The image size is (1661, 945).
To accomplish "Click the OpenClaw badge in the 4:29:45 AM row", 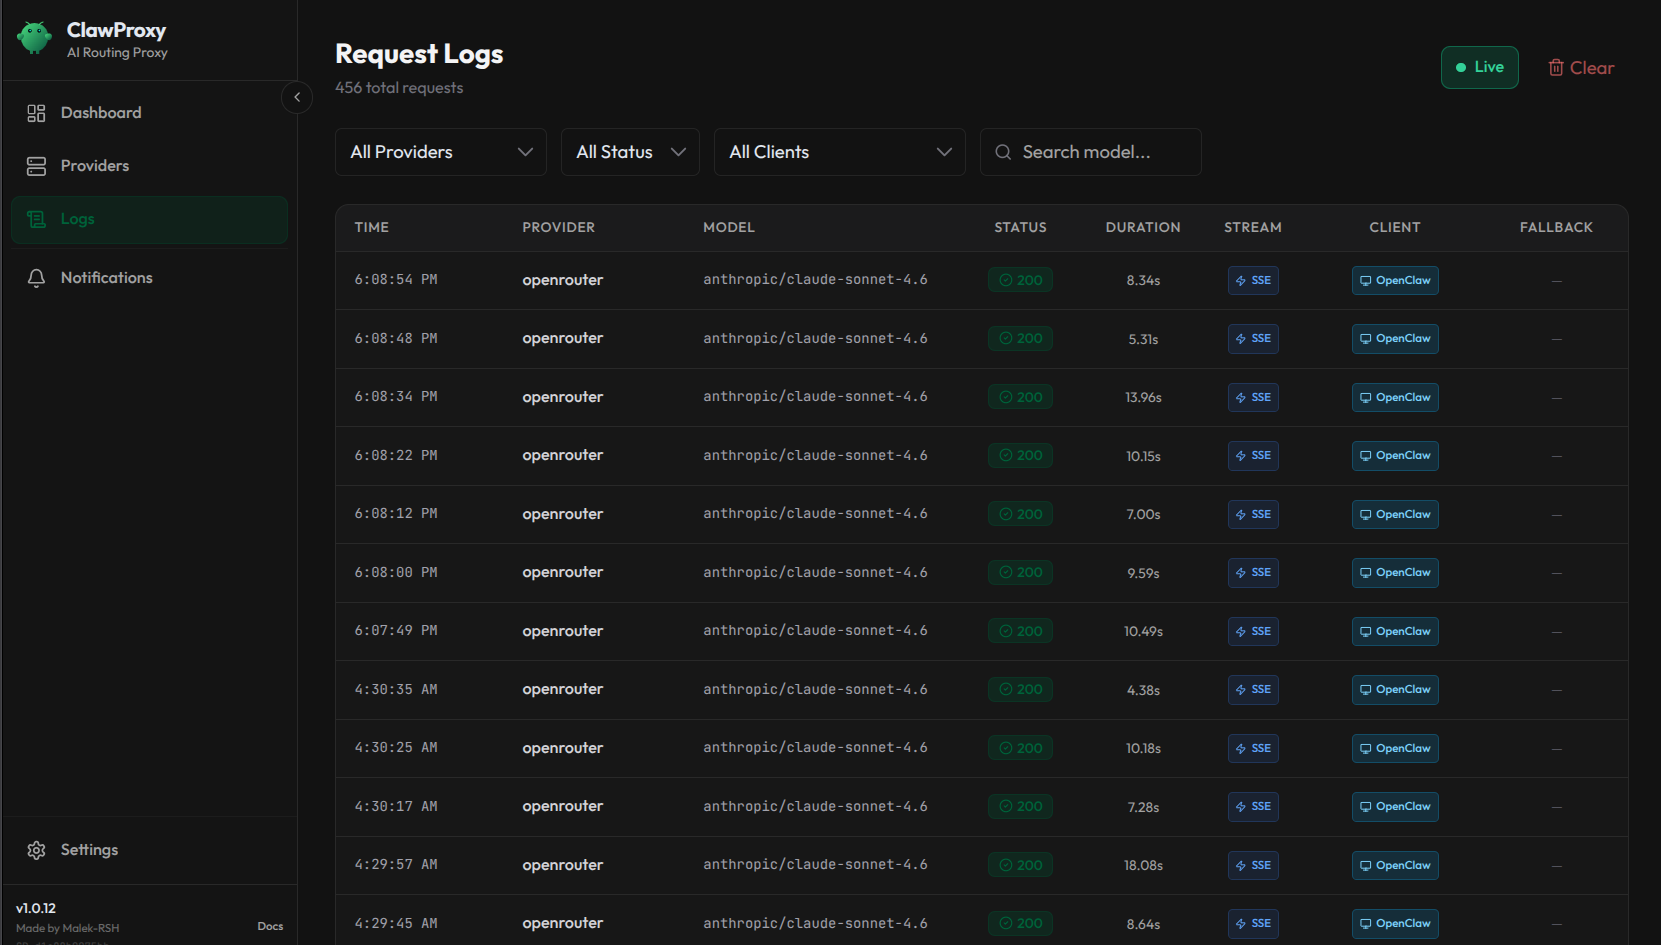I will click(x=1395, y=923).
